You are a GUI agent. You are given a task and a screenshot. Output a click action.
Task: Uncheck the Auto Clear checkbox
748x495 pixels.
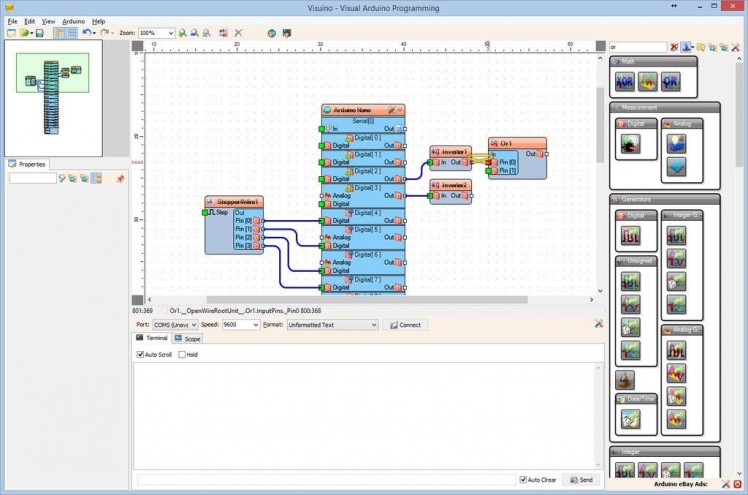click(x=523, y=480)
